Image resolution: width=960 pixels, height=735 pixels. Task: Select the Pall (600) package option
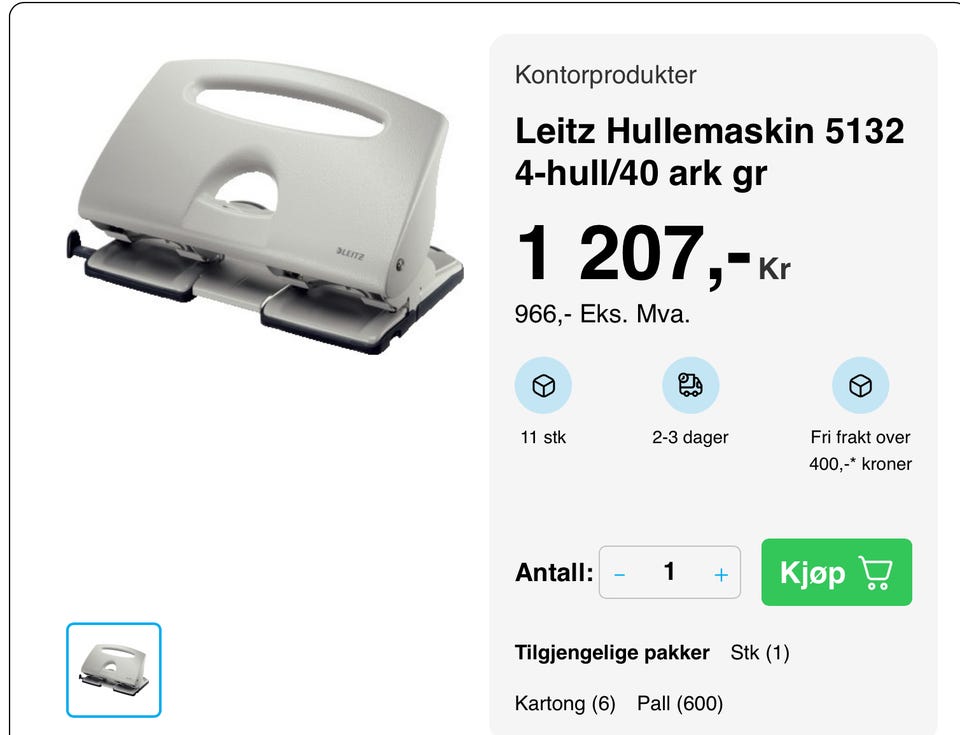(680, 703)
